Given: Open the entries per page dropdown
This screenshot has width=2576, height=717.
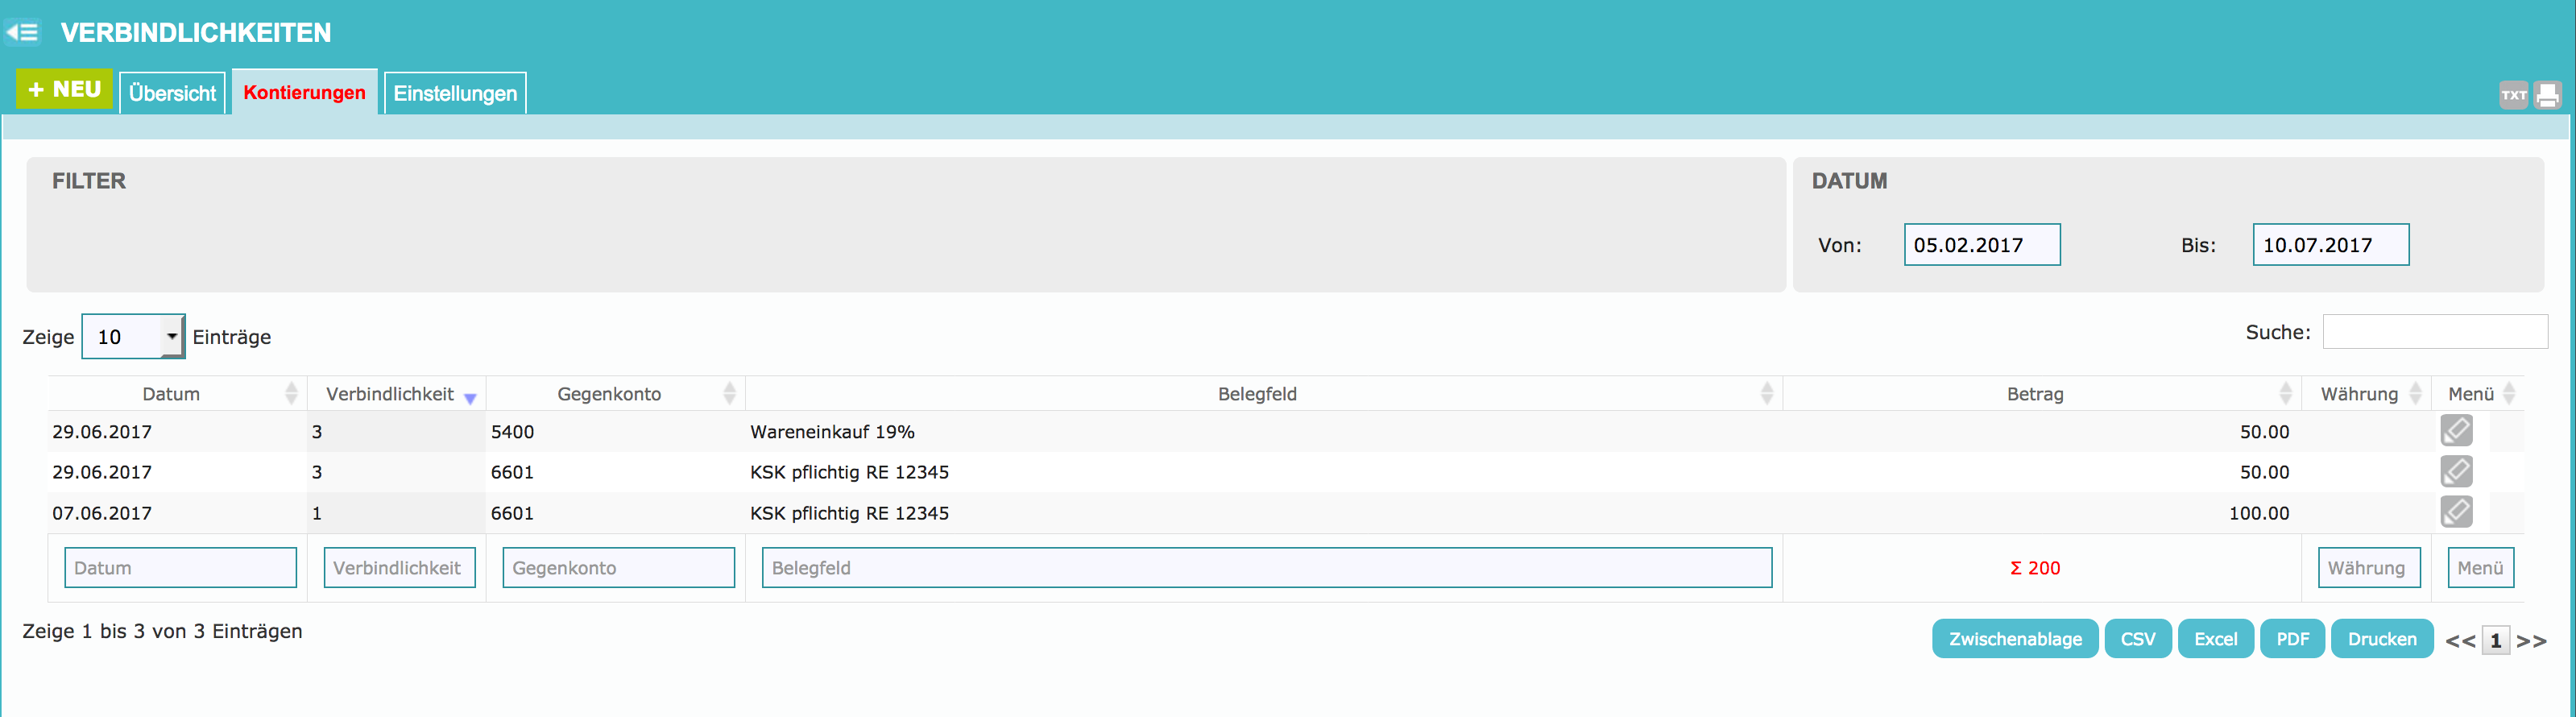Looking at the screenshot, I should [133, 337].
